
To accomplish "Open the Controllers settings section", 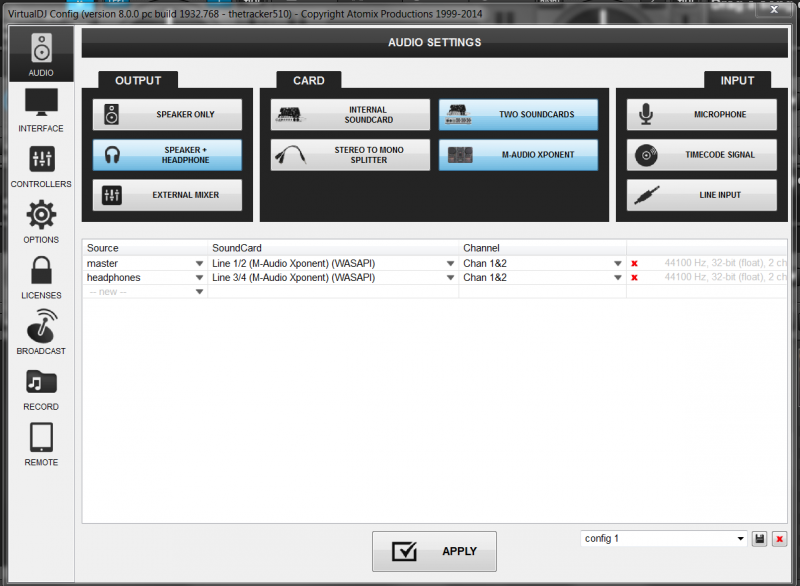I will (x=41, y=166).
